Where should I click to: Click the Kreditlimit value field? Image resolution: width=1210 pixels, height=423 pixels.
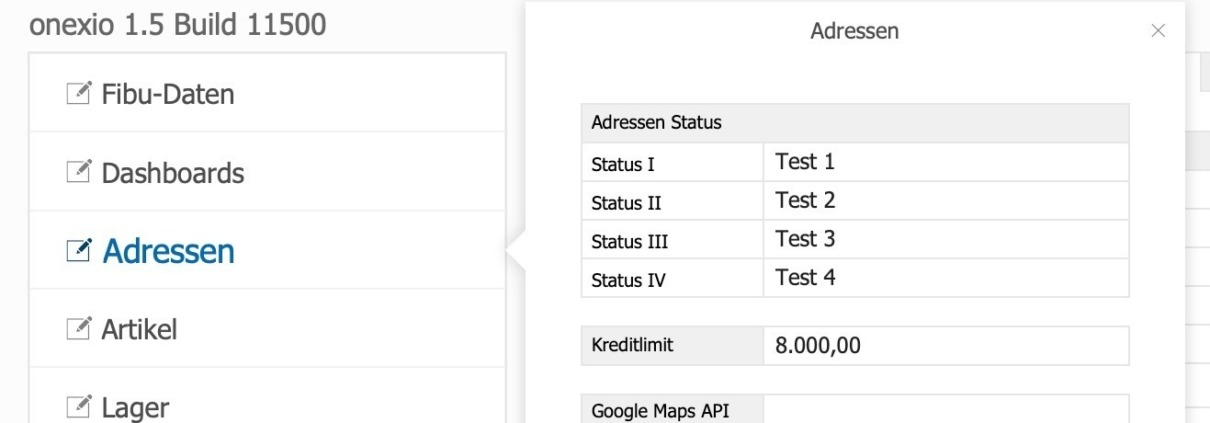pos(945,346)
